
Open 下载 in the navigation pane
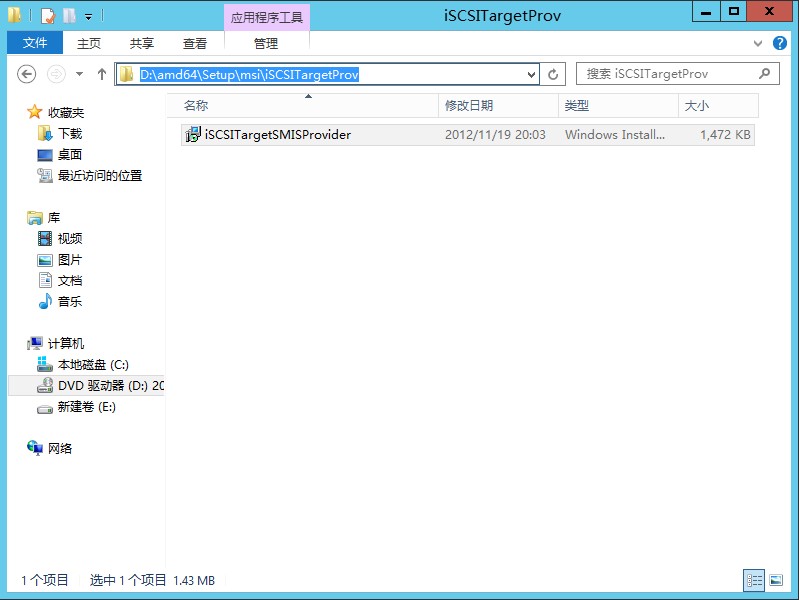click(x=70, y=134)
